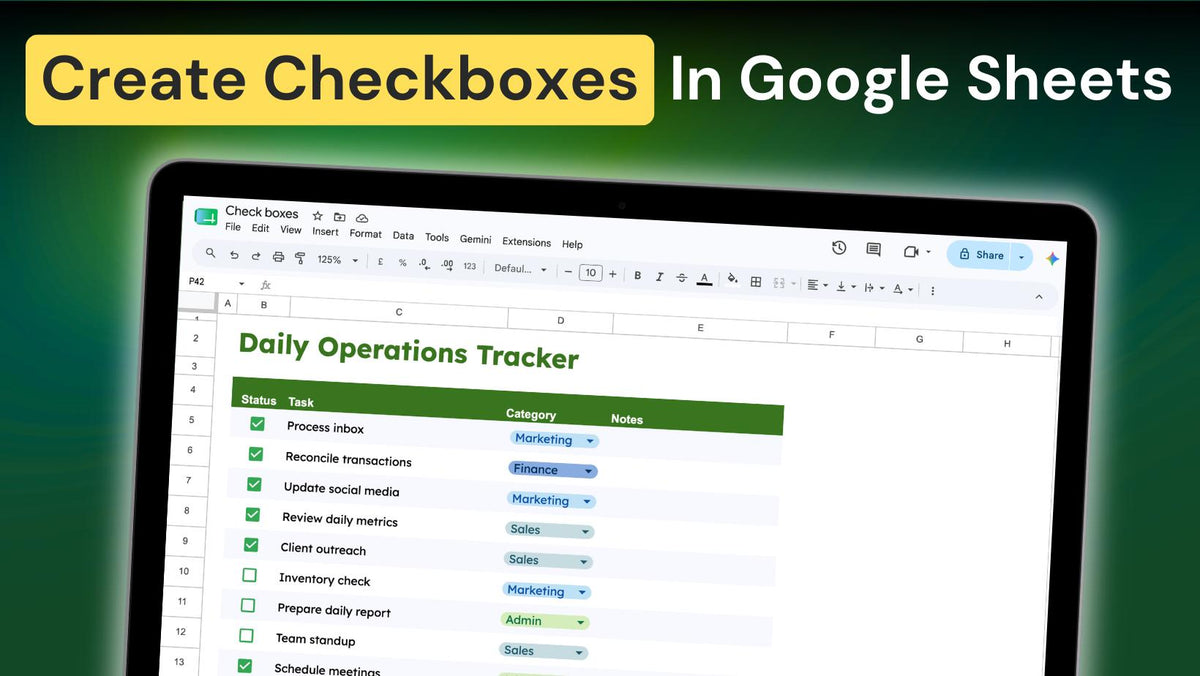Open the Insert menu
This screenshot has height=676, width=1200.
coord(325,231)
